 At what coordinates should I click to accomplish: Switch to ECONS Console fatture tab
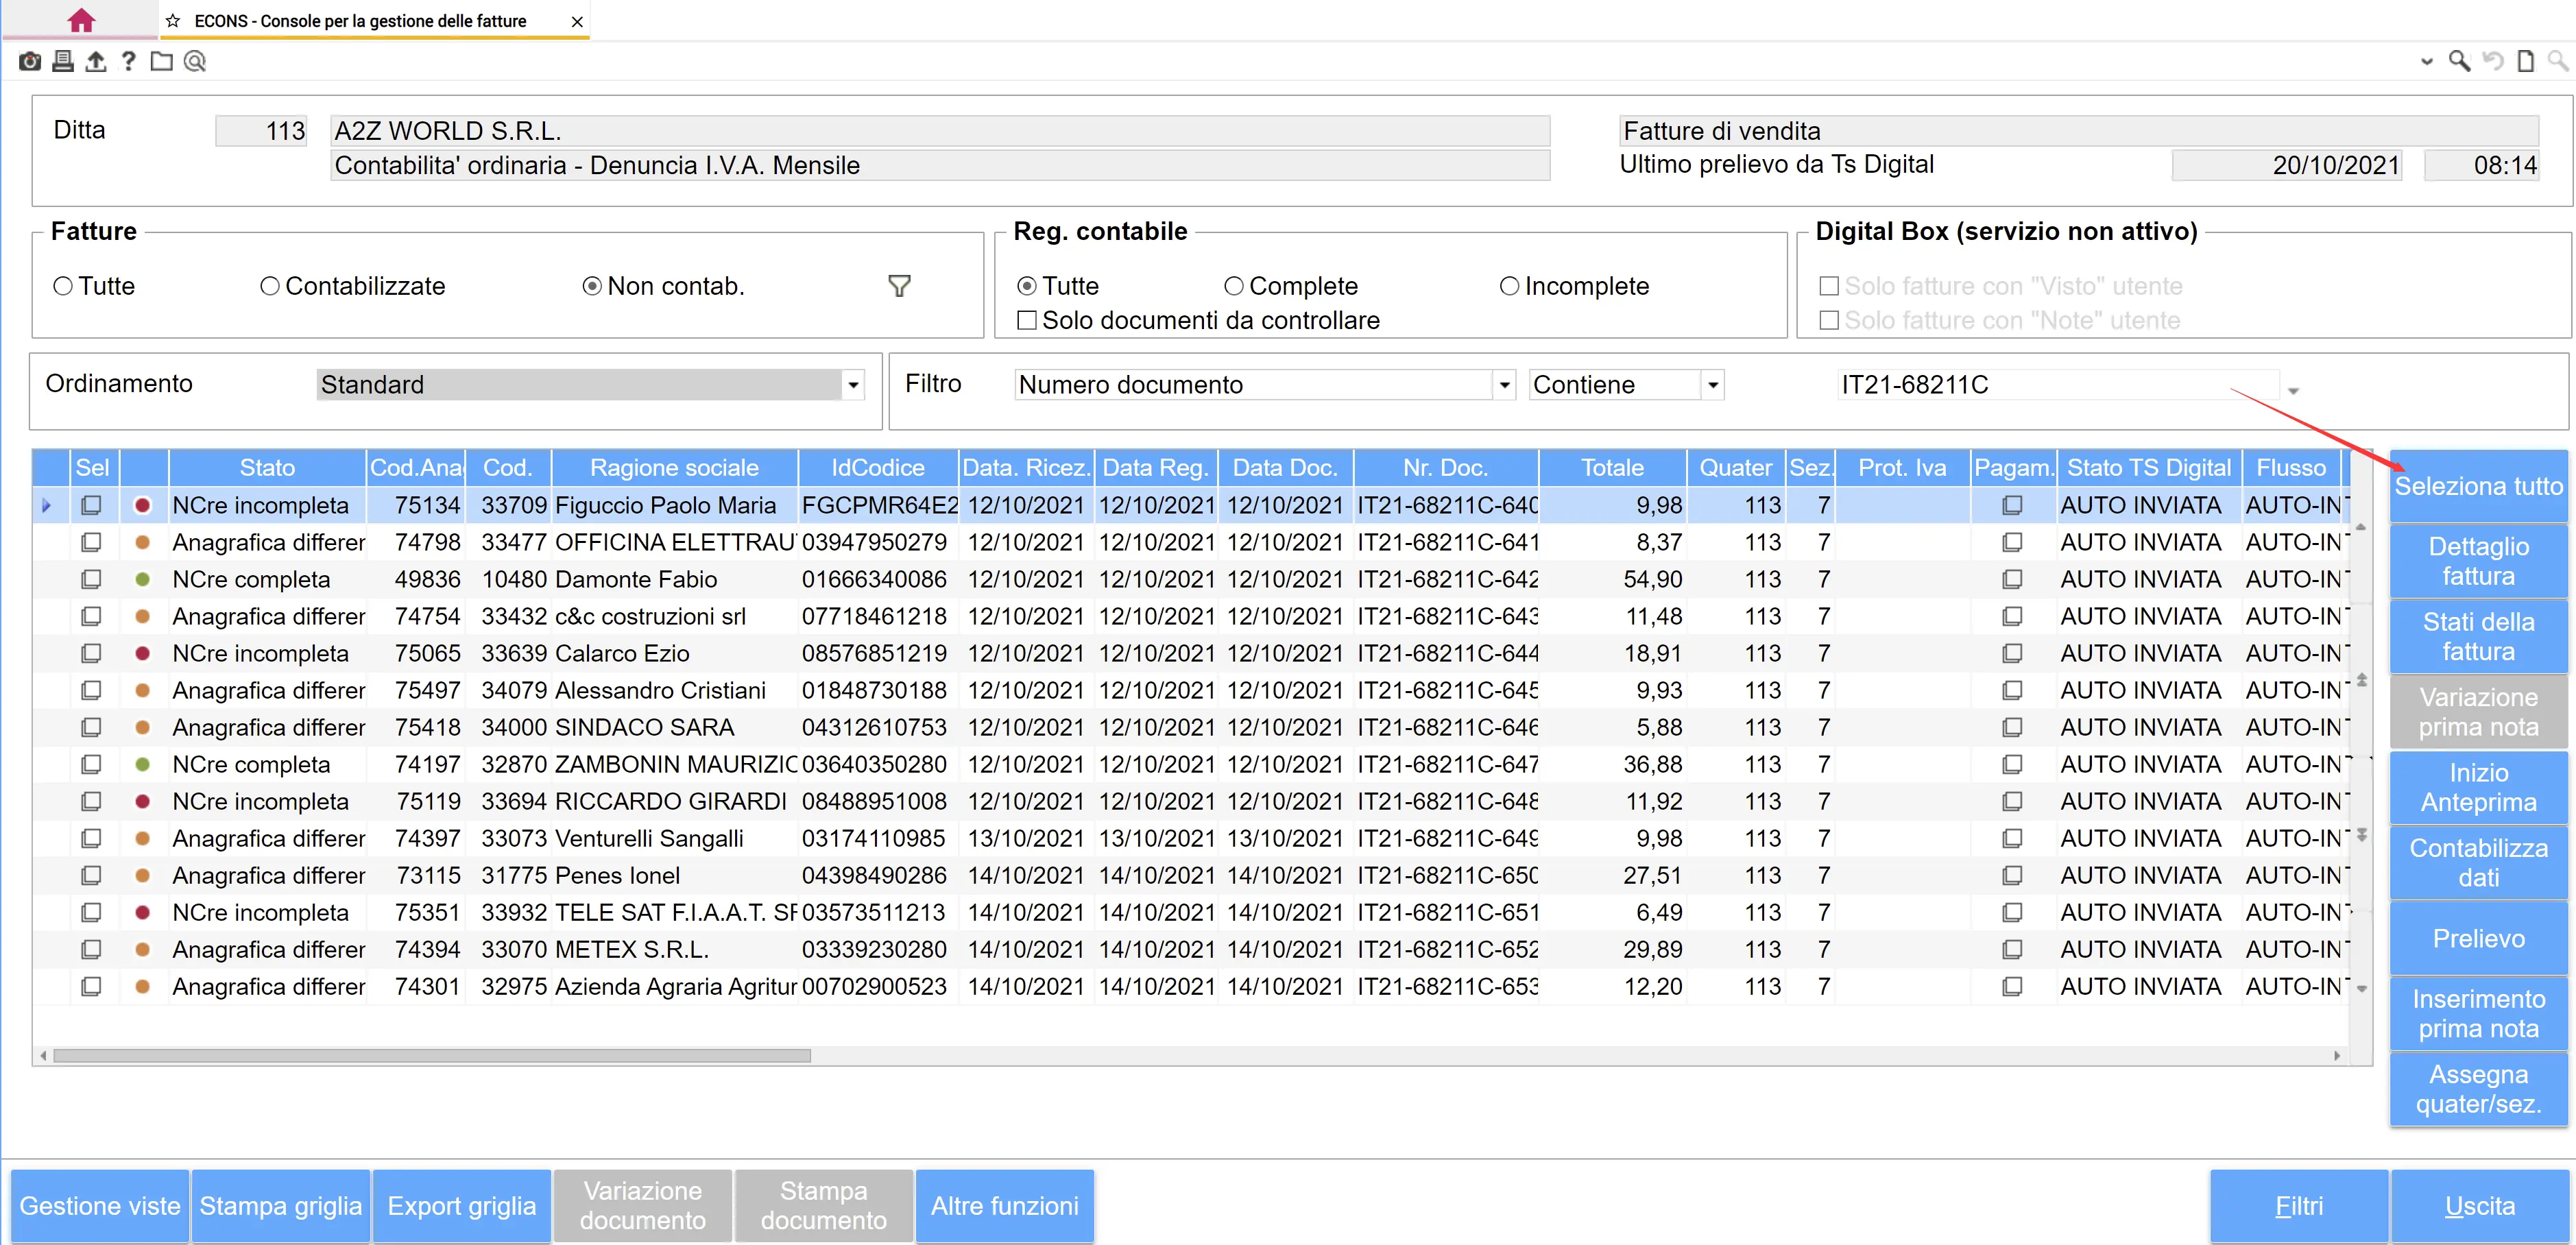[x=360, y=21]
